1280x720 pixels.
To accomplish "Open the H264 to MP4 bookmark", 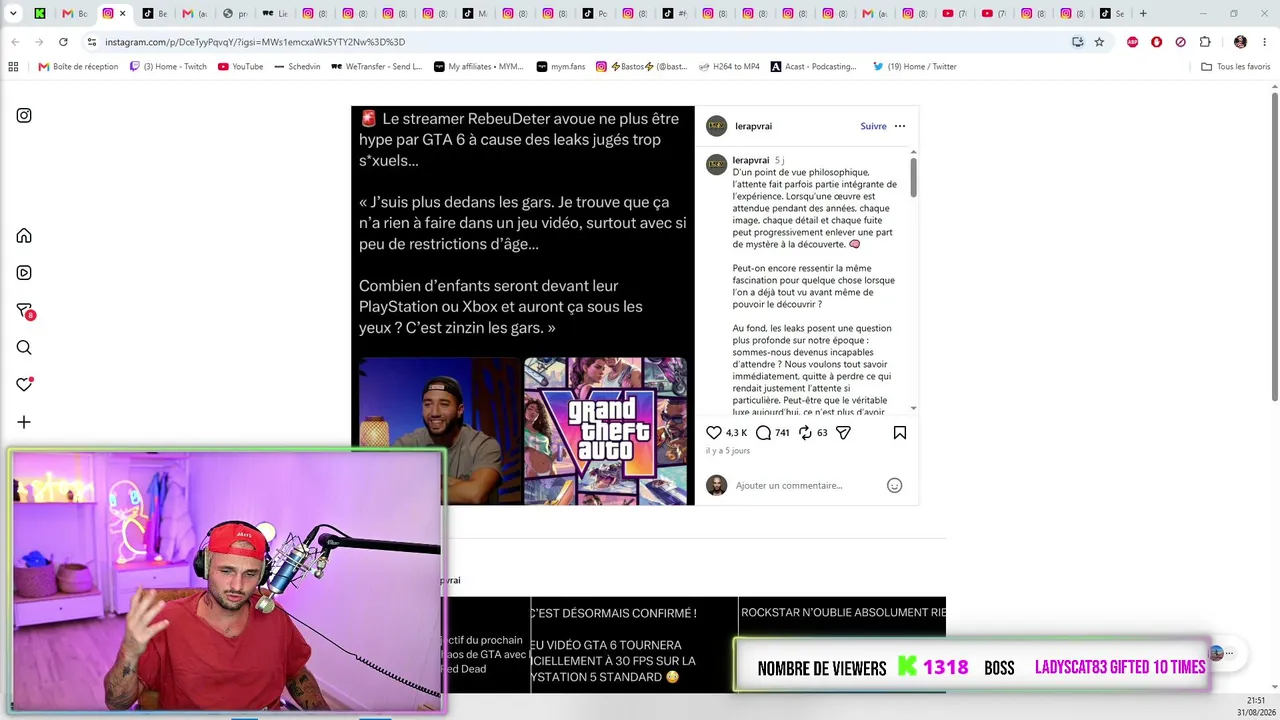I will point(728,66).
